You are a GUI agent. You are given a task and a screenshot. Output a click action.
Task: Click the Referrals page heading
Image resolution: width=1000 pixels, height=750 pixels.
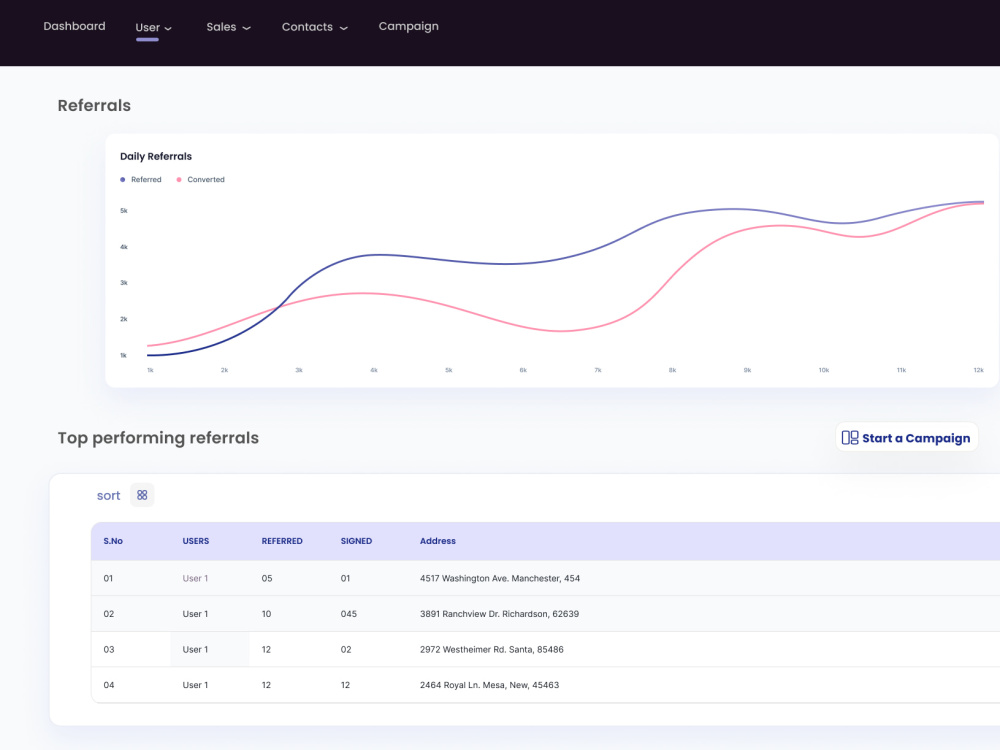94,105
